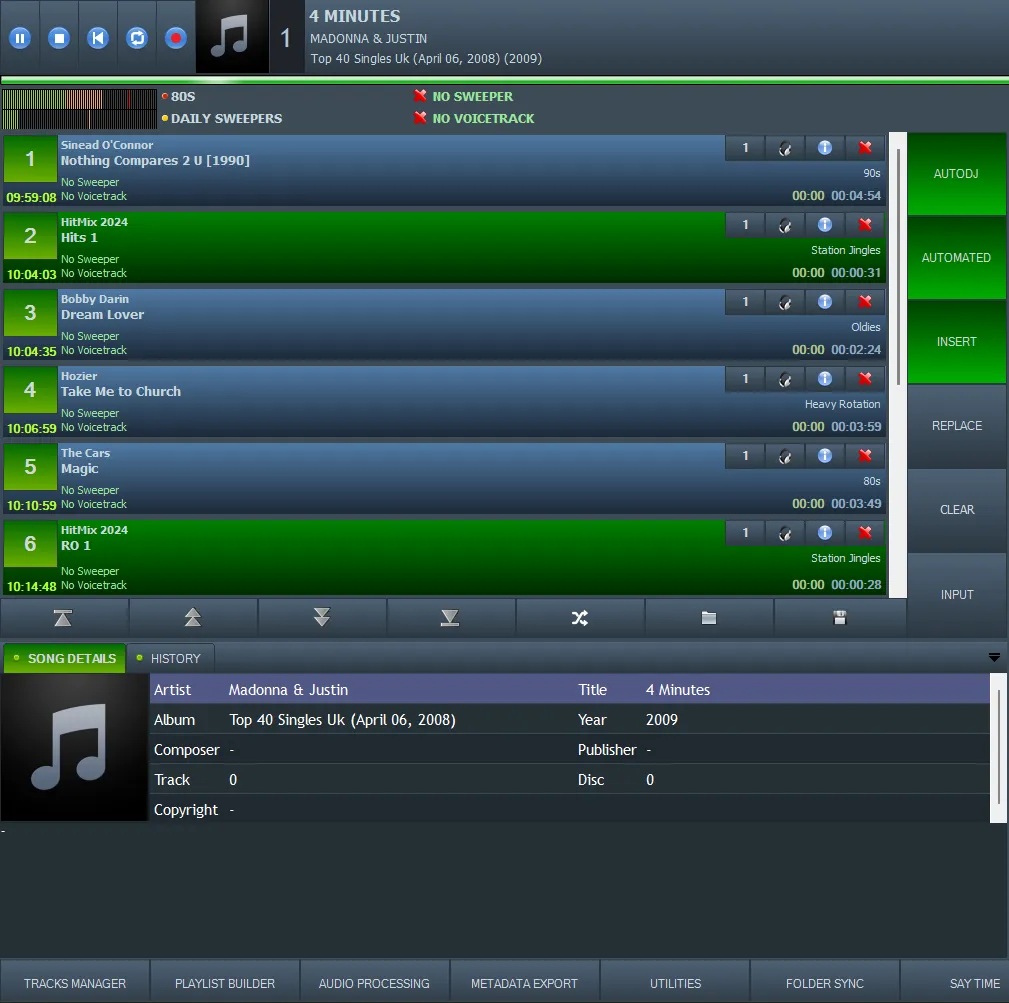Screen dimensions: 1009x1003
Task: Stop playback with the stop button
Action: click(59, 39)
